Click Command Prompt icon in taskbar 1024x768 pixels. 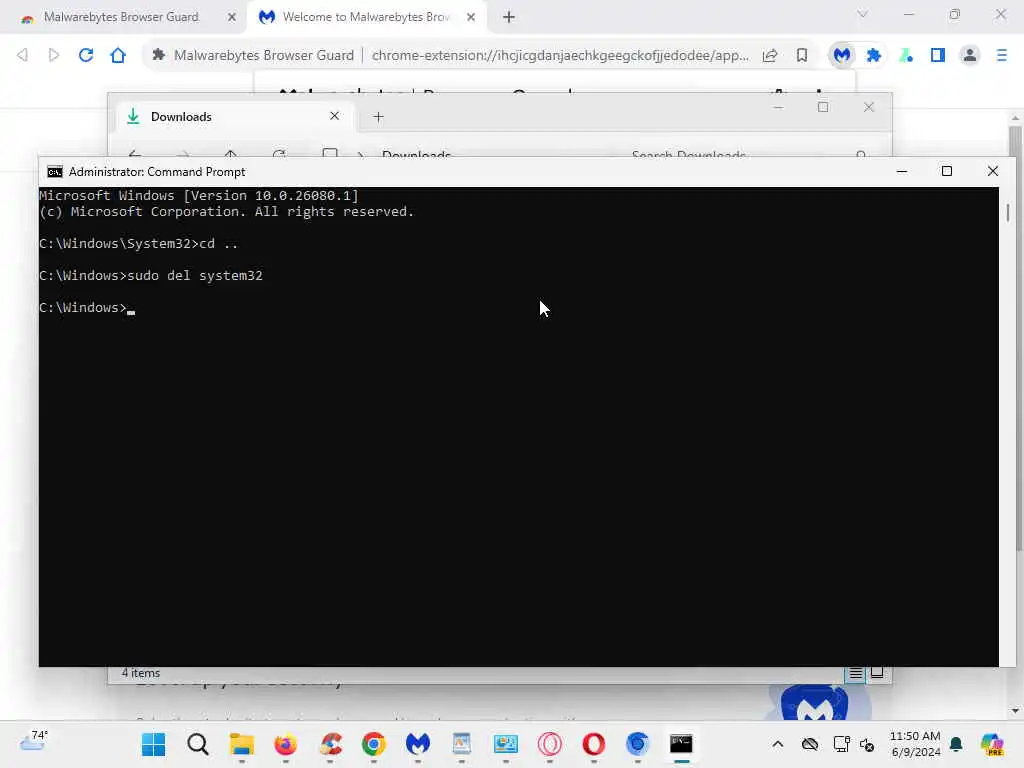[681, 744]
